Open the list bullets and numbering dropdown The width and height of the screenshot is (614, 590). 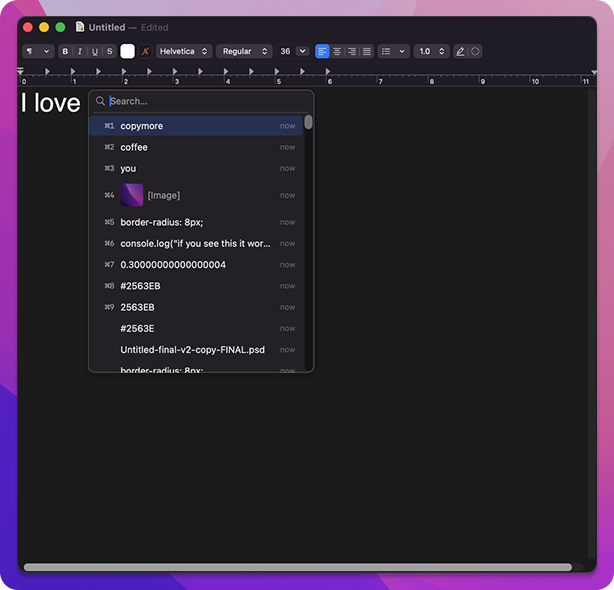coord(394,51)
